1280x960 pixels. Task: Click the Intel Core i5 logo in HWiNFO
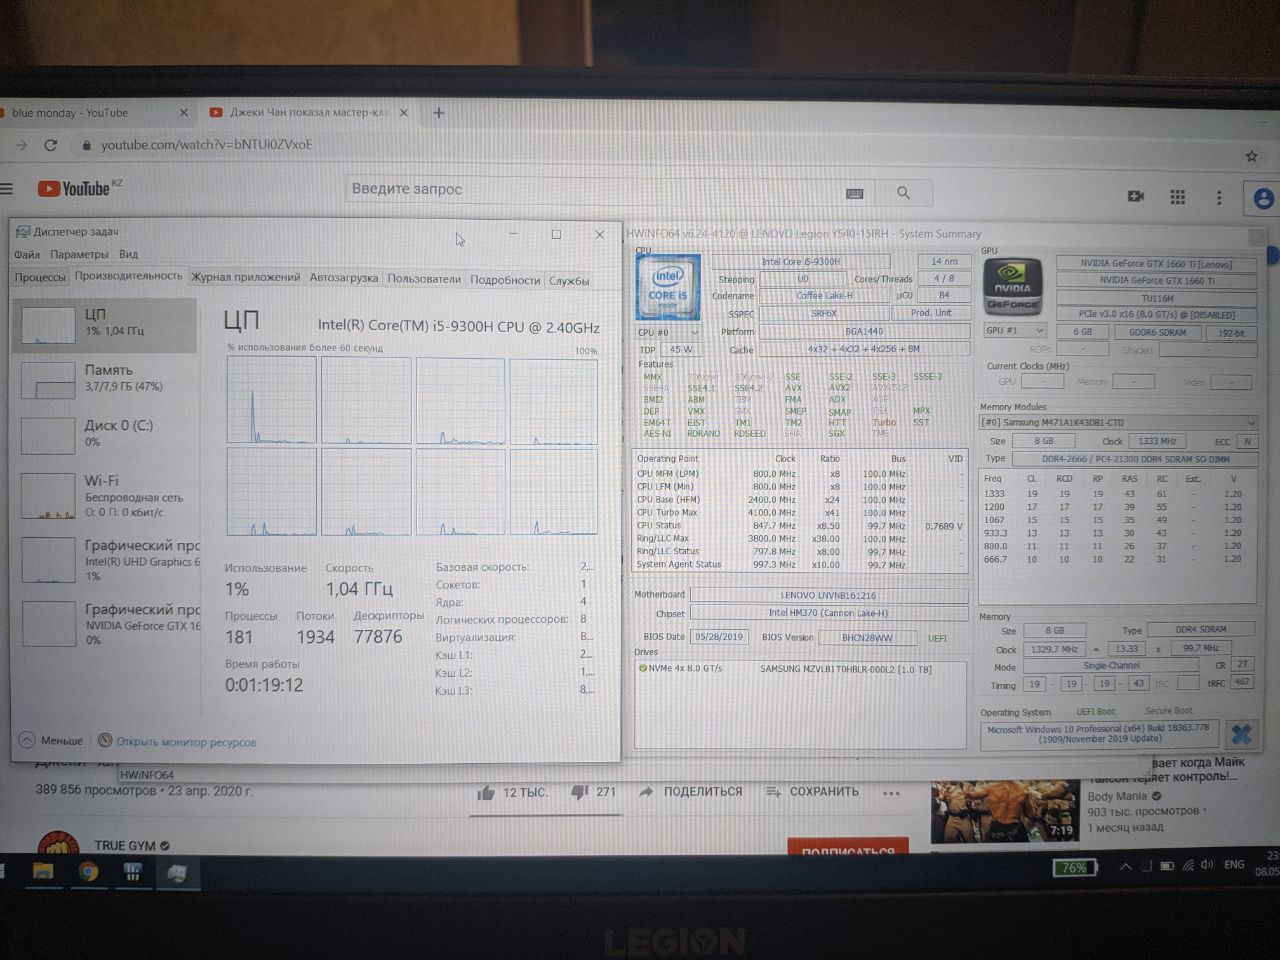pyautogui.click(x=668, y=288)
